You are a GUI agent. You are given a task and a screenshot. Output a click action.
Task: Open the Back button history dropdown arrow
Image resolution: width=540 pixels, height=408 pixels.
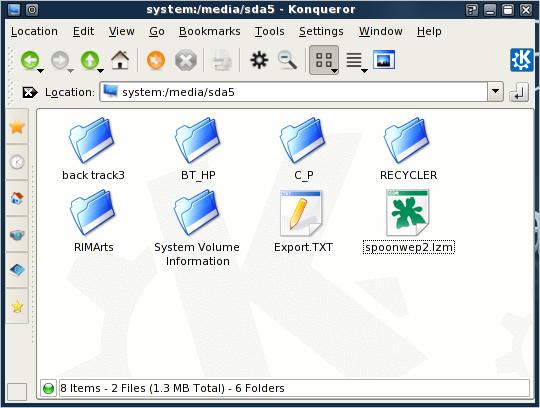[41, 71]
